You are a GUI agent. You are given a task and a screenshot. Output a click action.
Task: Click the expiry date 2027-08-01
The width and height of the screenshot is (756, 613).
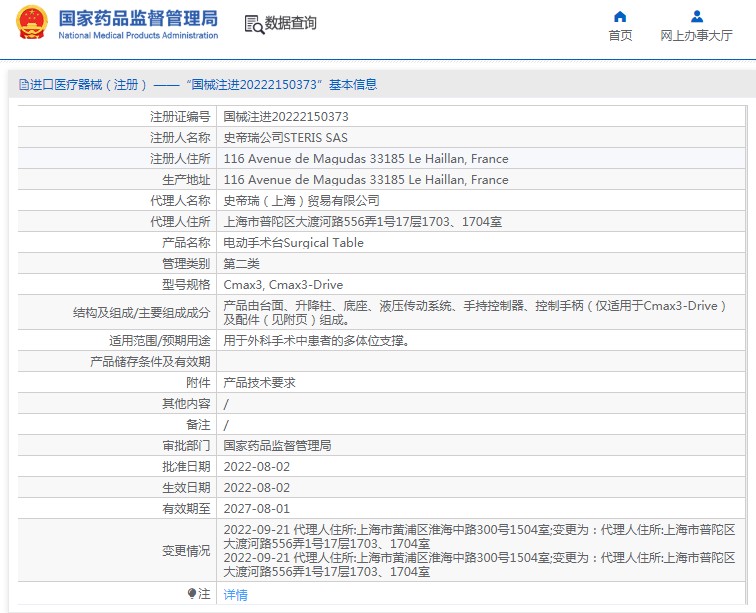[256, 509]
